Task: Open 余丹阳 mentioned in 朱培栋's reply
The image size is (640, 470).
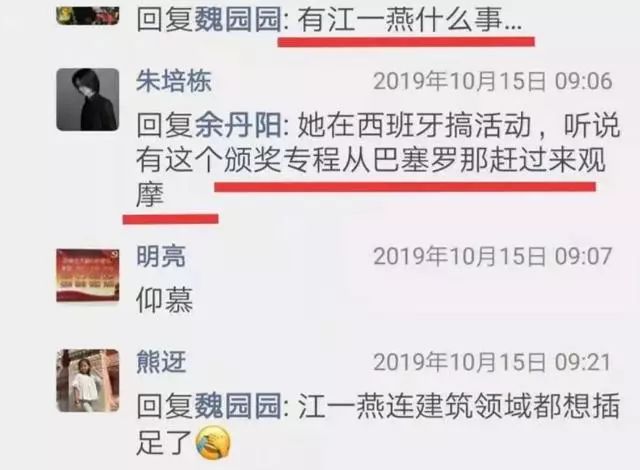Action: click(237, 126)
